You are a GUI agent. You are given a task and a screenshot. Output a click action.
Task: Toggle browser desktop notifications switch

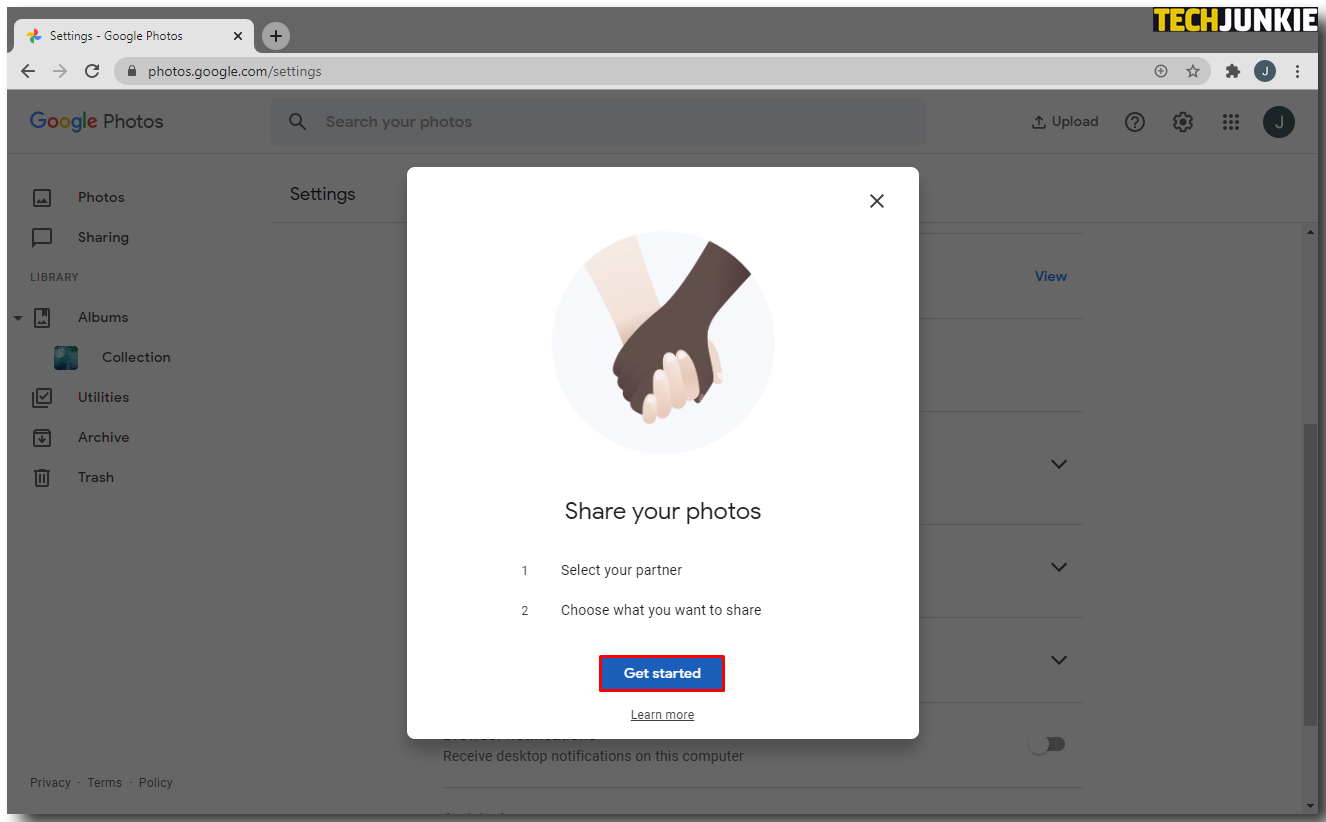pyautogui.click(x=1048, y=744)
